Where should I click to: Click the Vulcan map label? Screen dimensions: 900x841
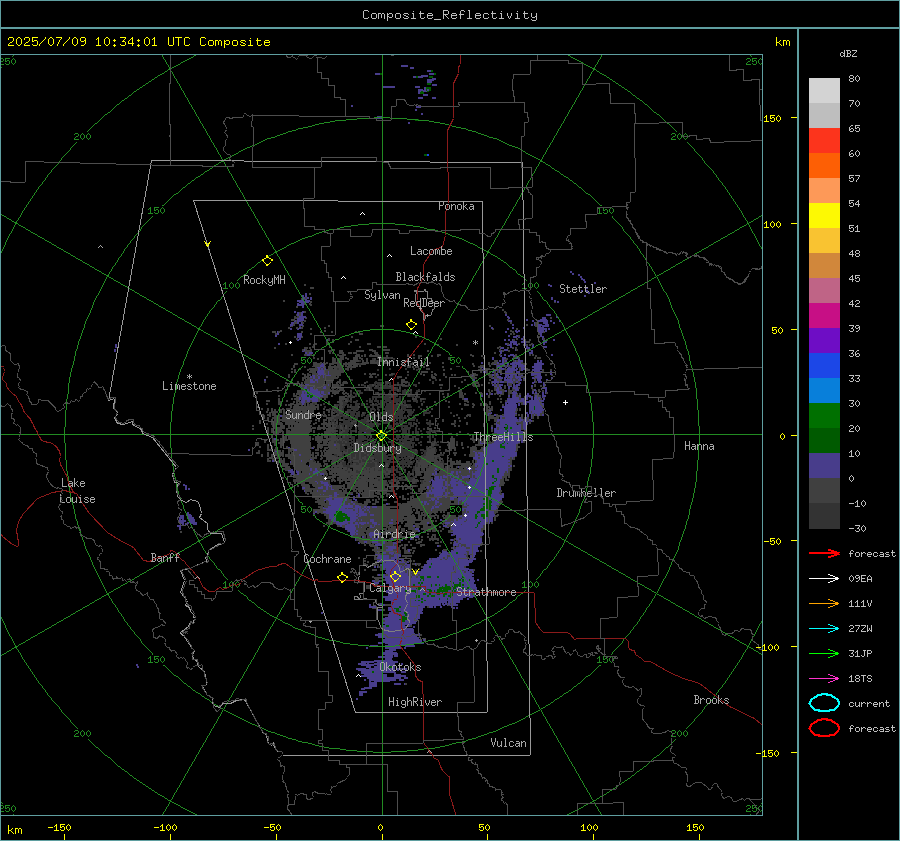pos(508,743)
